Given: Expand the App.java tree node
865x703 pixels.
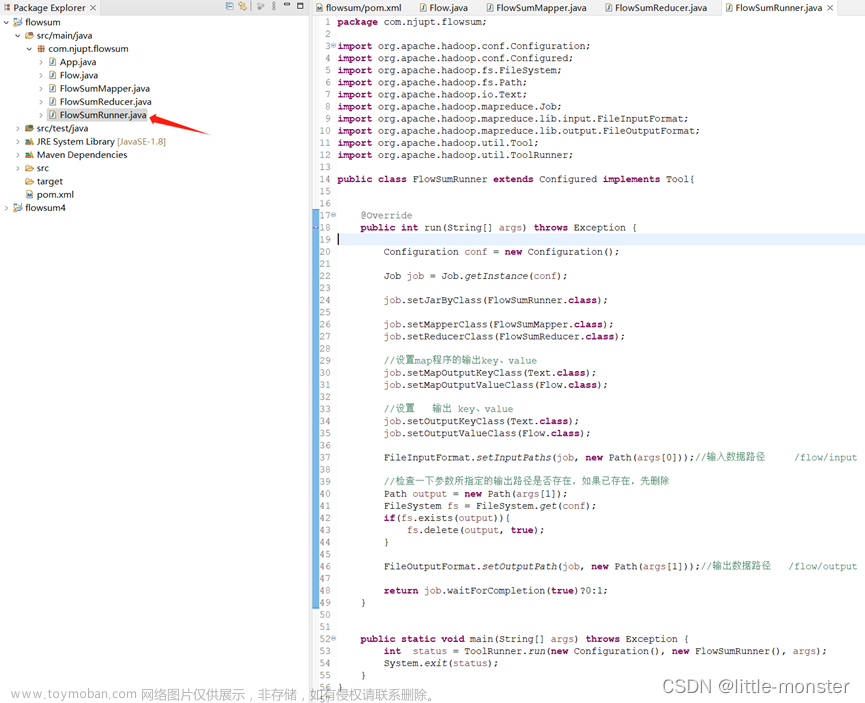Looking at the screenshot, I should 41,62.
